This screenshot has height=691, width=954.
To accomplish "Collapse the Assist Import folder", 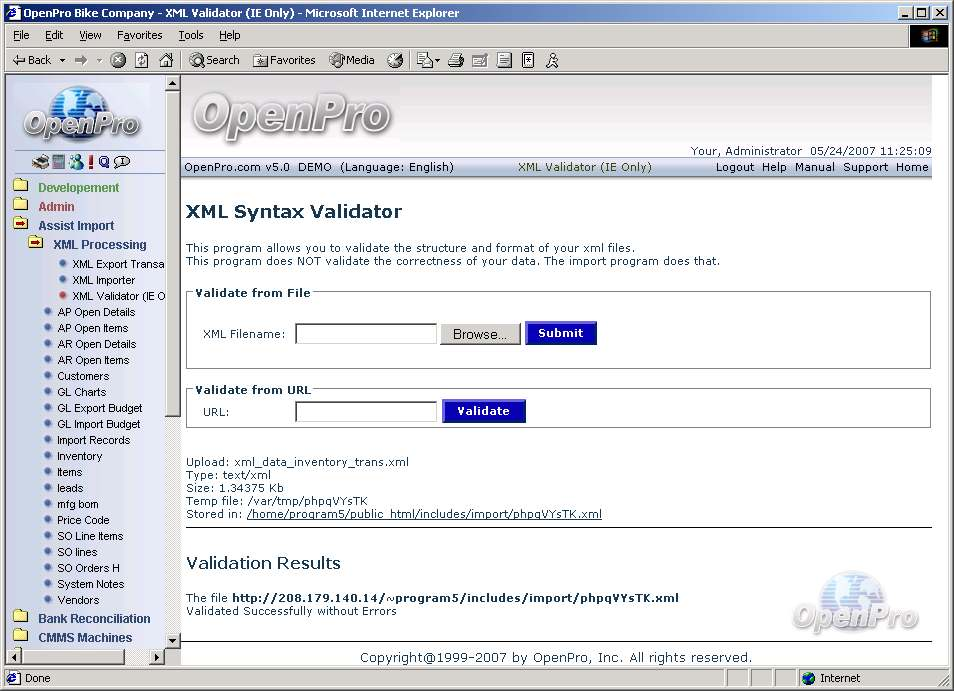I will [20, 225].
